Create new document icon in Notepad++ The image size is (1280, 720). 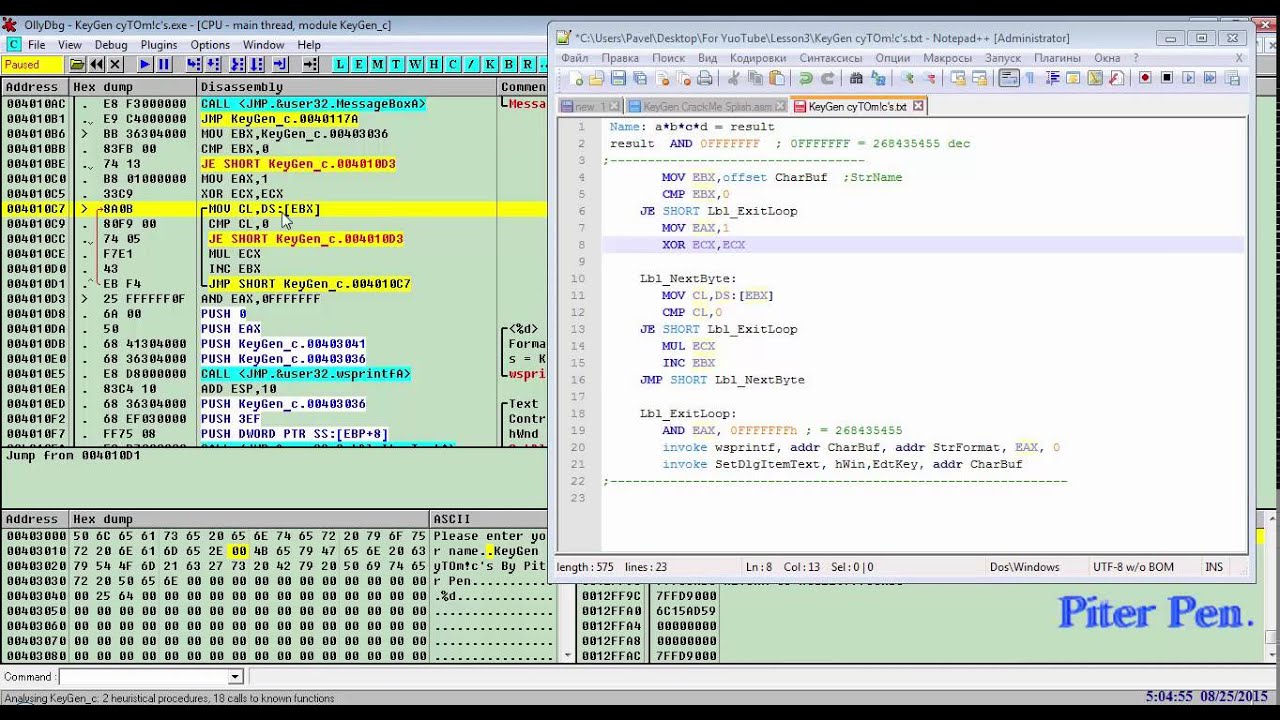point(576,78)
